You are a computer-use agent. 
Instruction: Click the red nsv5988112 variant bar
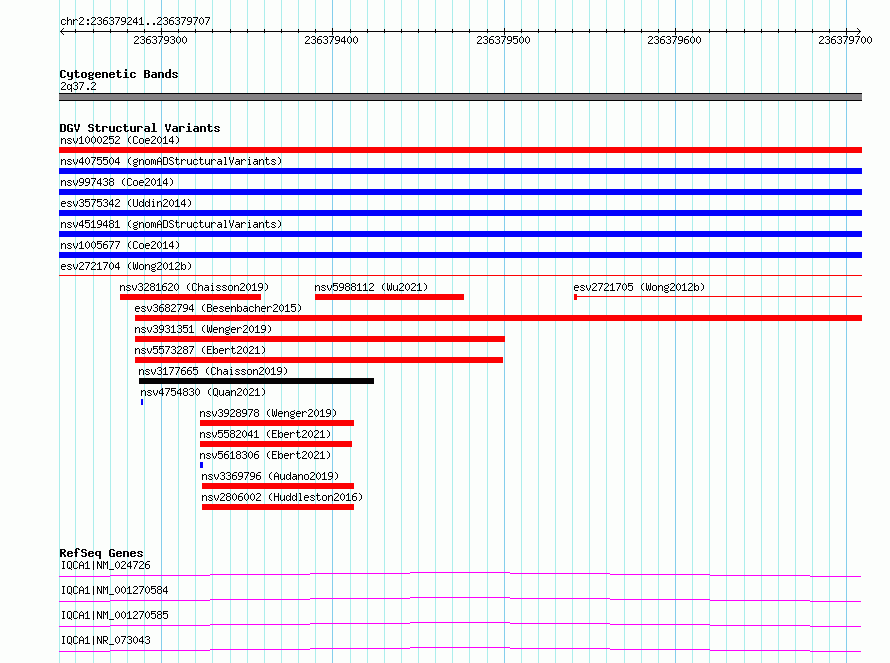(x=389, y=297)
